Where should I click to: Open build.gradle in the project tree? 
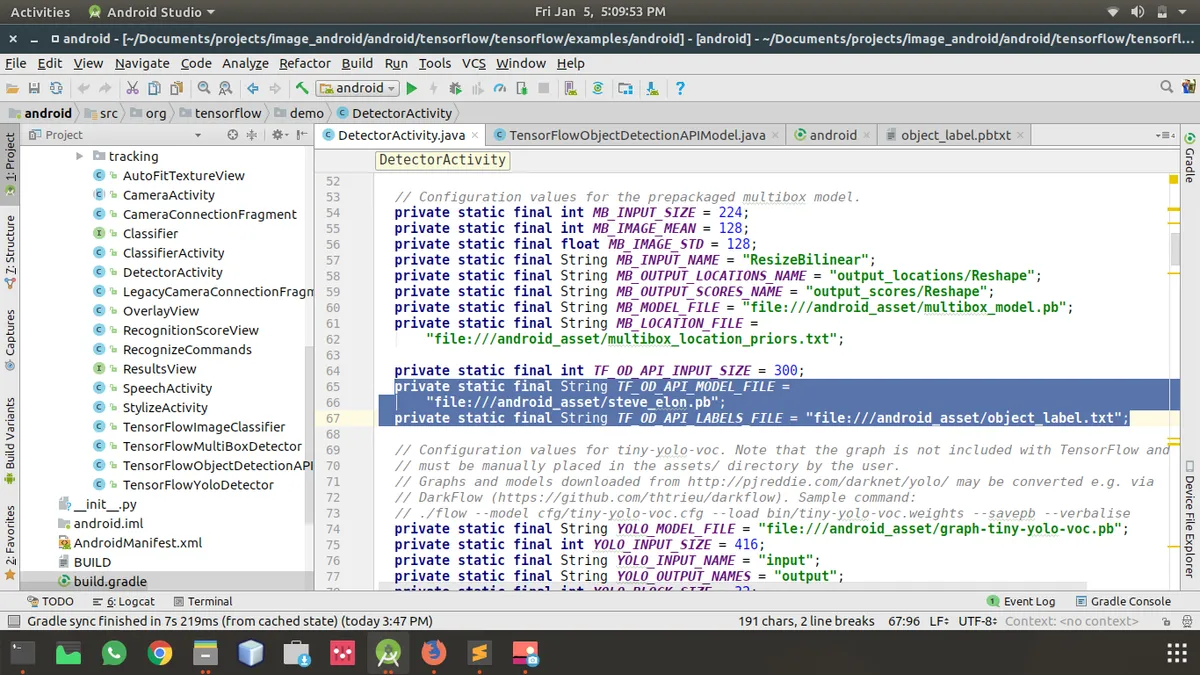point(109,581)
